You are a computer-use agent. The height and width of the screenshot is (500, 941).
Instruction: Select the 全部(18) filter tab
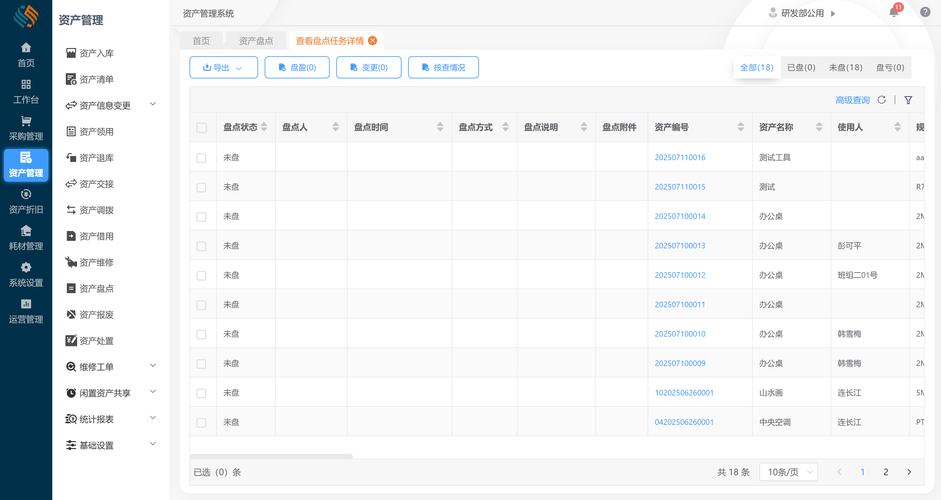(757, 67)
